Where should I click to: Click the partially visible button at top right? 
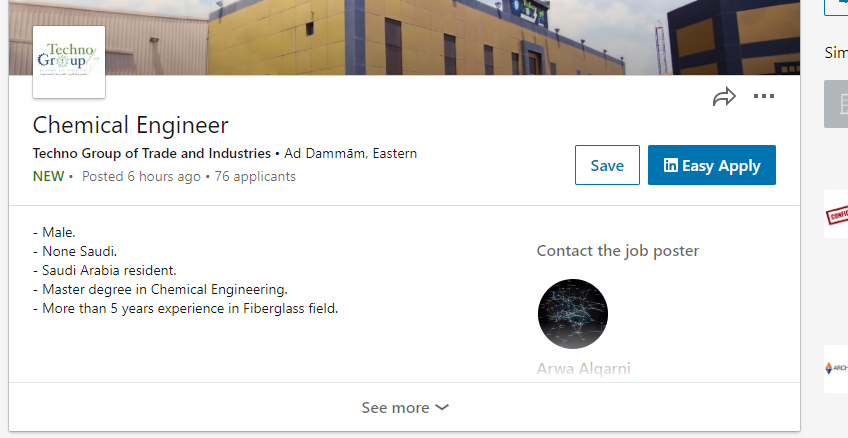click(x=836, y=8)
